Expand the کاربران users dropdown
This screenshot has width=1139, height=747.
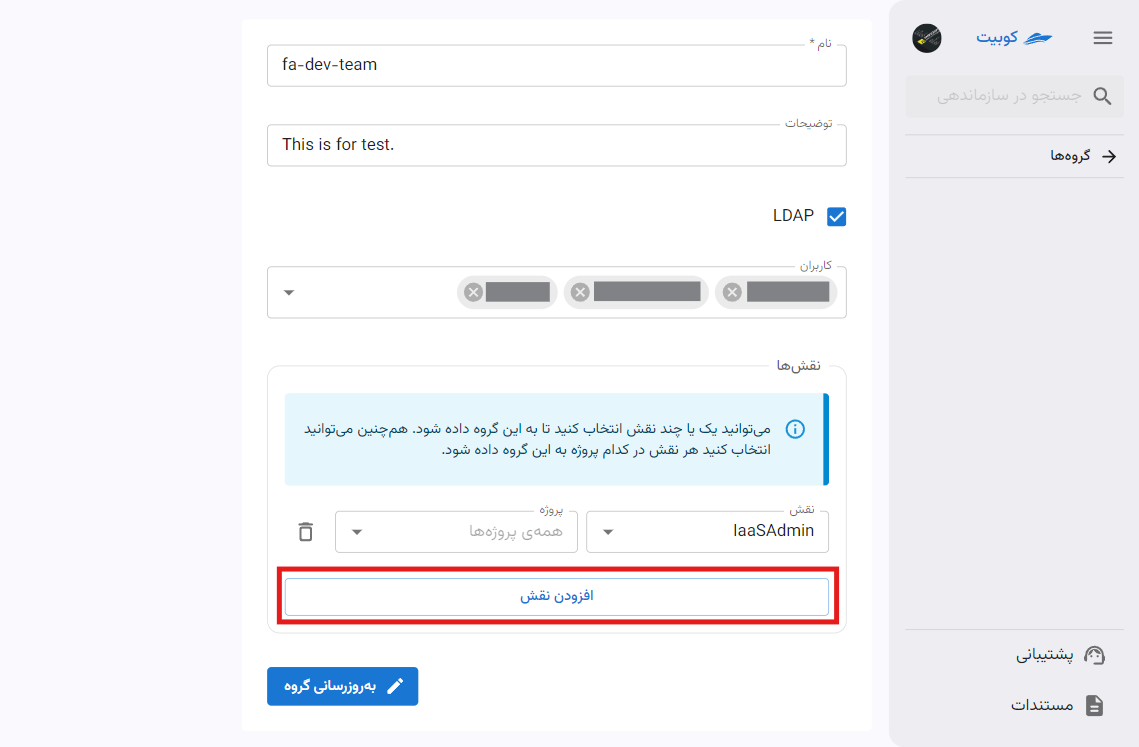click(x=288, y=293)
